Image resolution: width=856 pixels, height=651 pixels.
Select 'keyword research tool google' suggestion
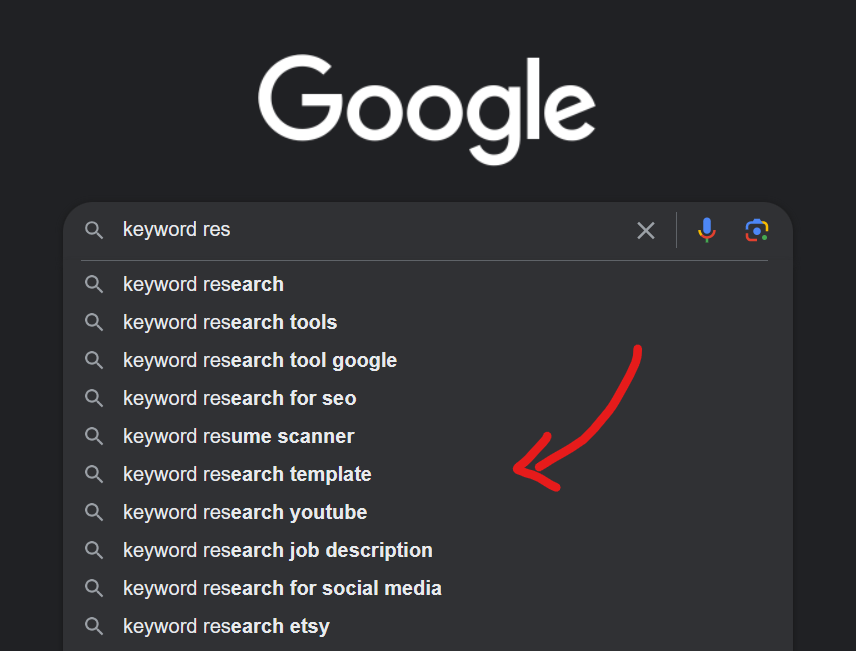[428, 360]
